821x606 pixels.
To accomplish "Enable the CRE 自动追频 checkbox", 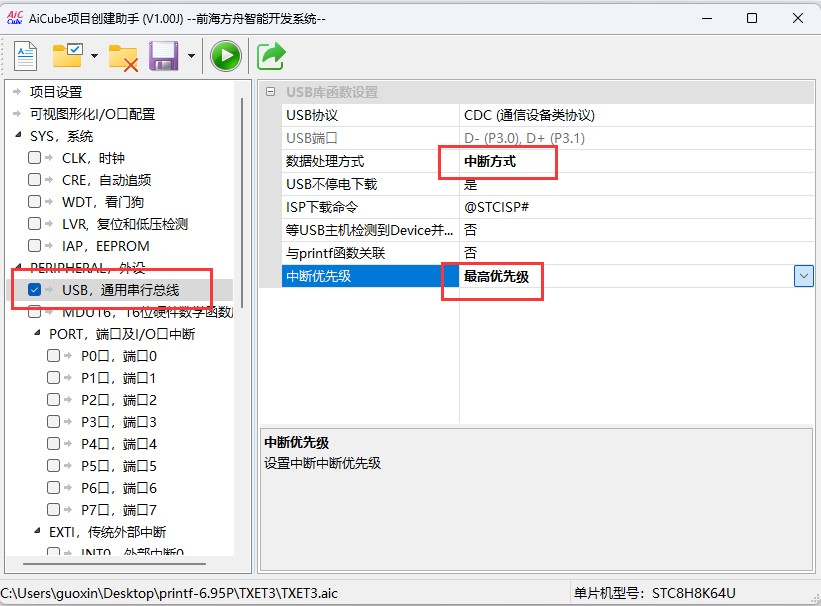I will (x=35, y=180).
